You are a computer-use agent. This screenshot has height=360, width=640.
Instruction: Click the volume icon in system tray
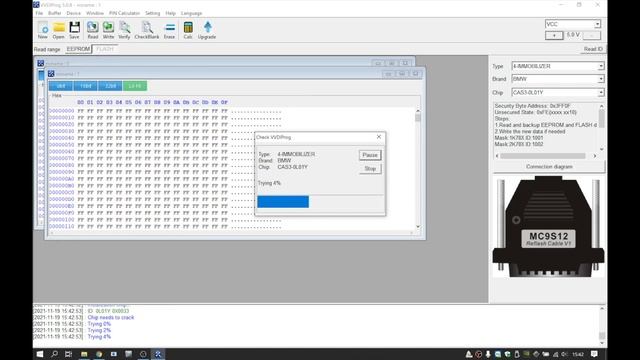pyautogui.click(x=564, y=354)
